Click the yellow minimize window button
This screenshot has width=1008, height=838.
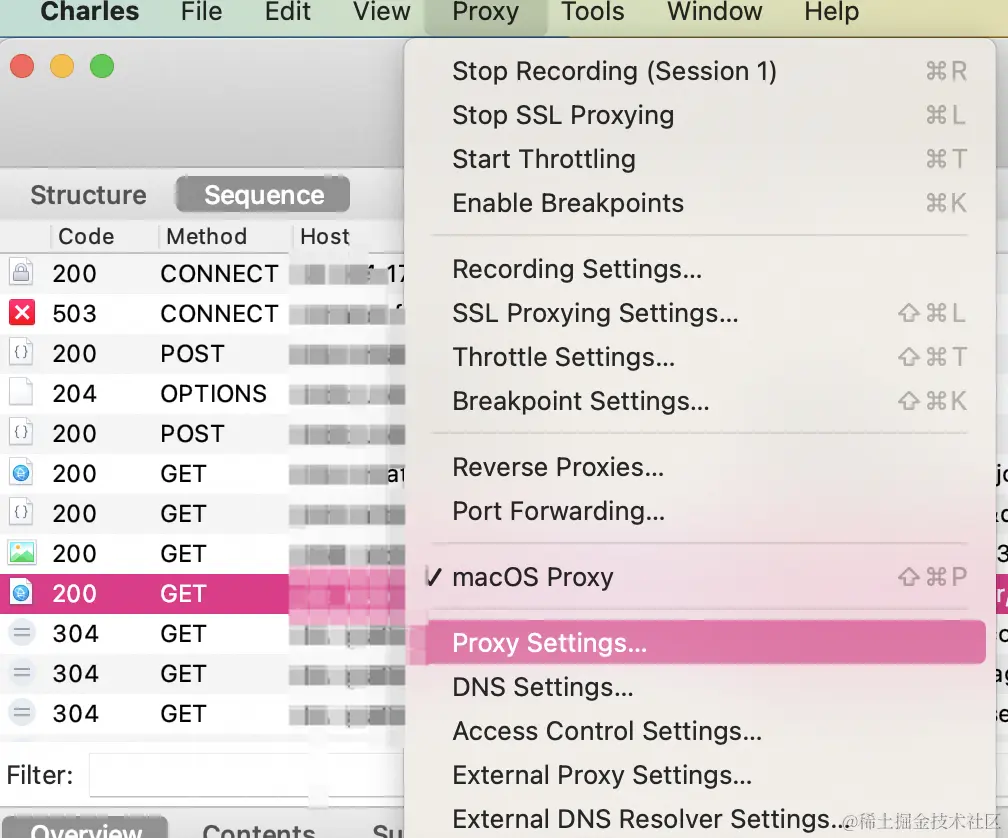62,66
